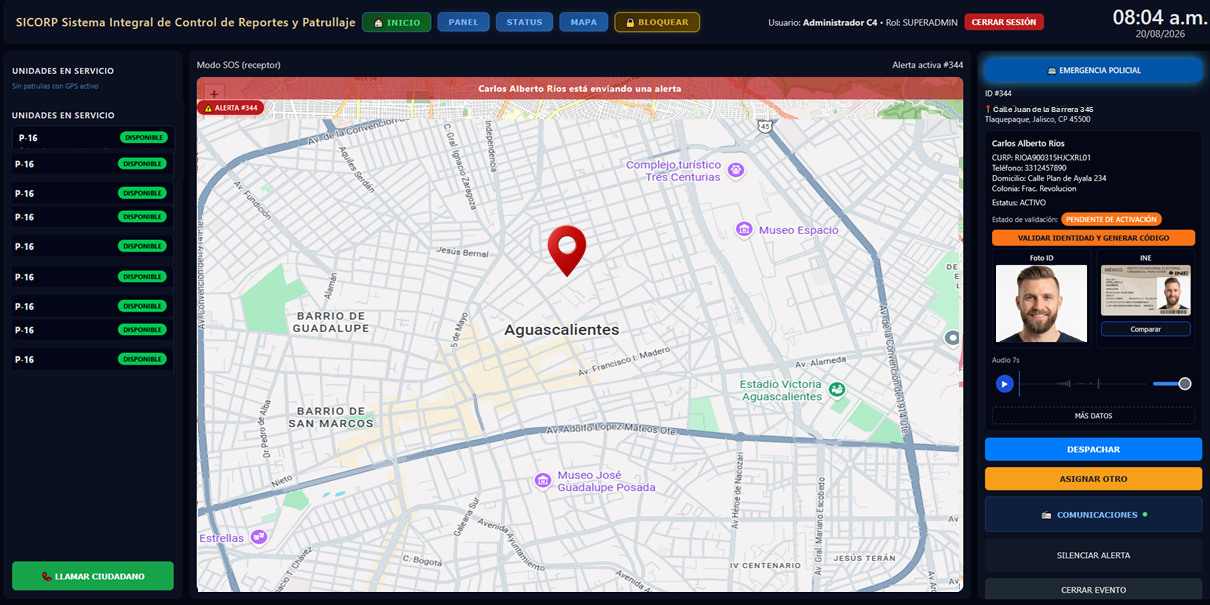Open the INE card thumbnail

(1146, 291)
